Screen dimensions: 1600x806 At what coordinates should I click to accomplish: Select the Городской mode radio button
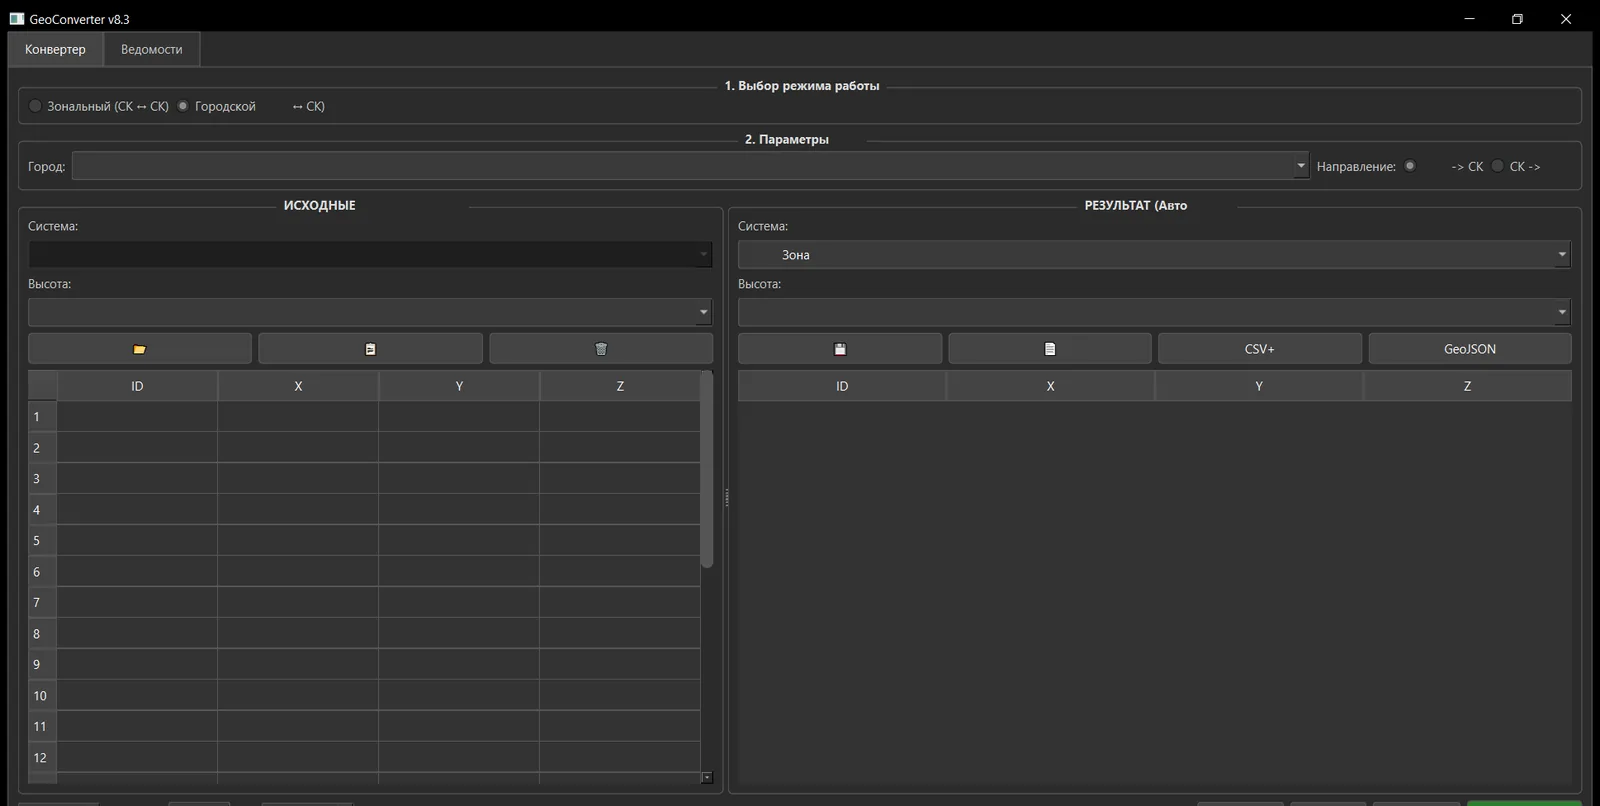click(x=183, y=106)
